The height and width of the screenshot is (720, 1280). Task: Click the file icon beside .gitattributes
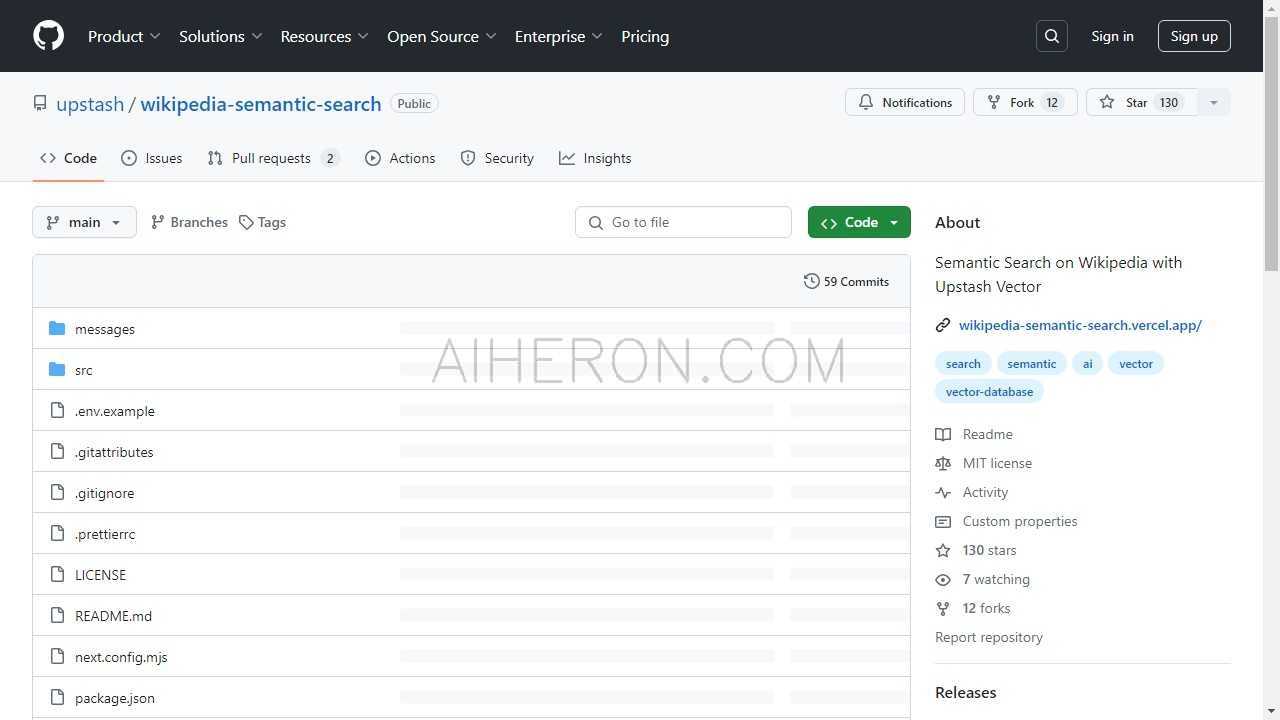[x=57, y=452]
